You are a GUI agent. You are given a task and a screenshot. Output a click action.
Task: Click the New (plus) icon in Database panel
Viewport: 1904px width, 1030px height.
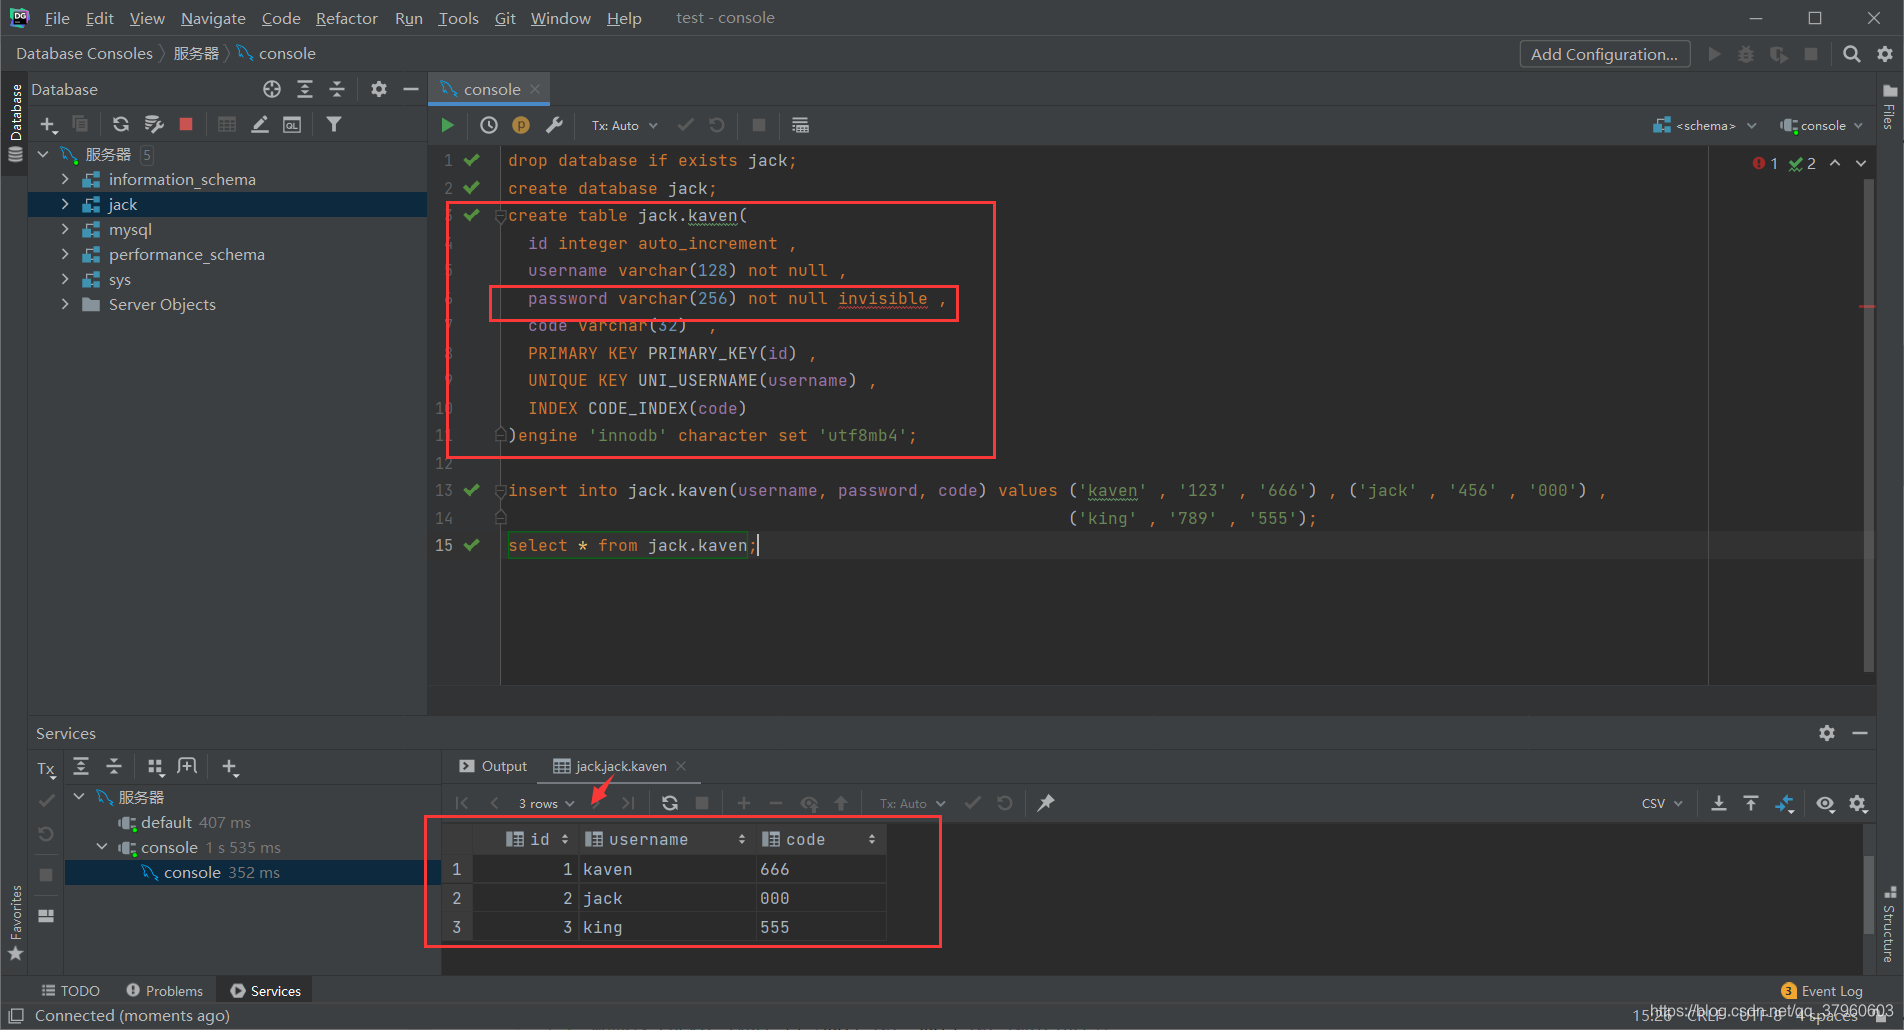pyautogui.click(x=48, y=124)
